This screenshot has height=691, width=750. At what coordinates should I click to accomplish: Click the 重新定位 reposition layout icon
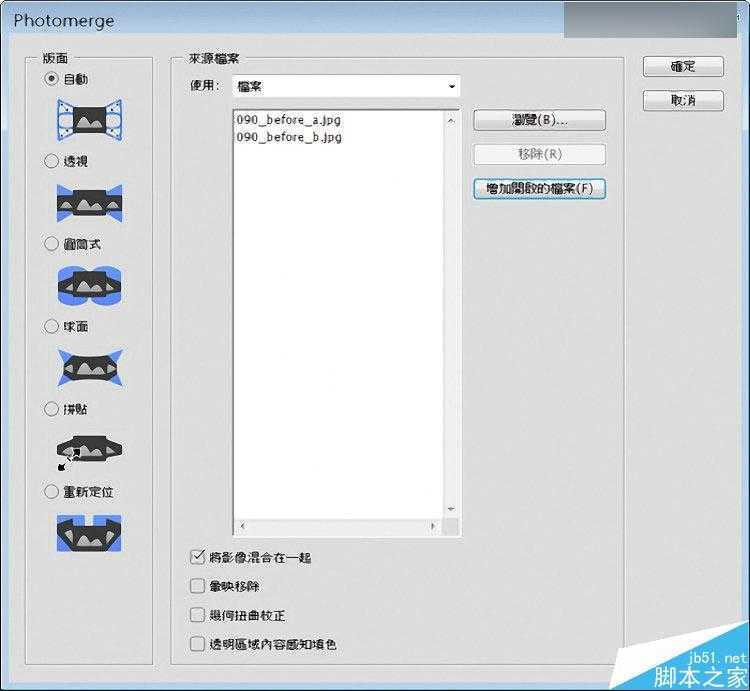pos(89,533)
